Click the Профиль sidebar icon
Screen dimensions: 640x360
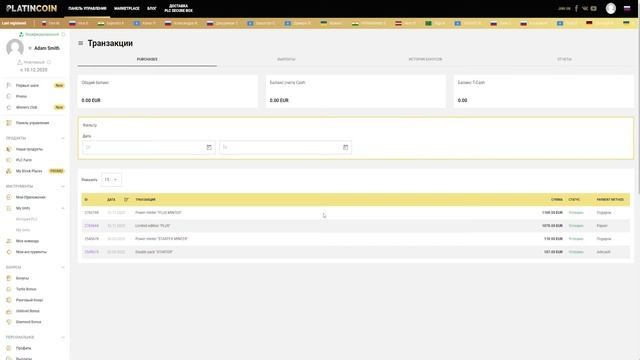[9, 348]
